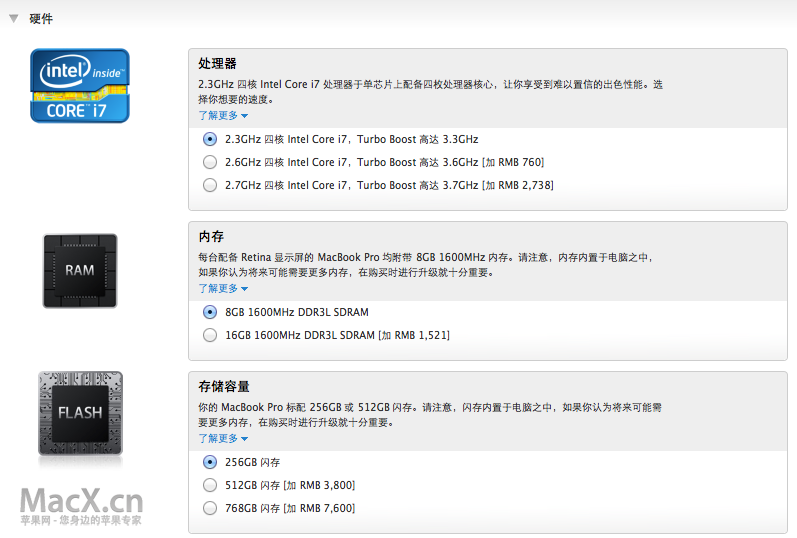The image size is (797, 538).
Task: Select 8GB 1600MHz DDR3L SDRAM memory
Action: (x=209, y=312)
